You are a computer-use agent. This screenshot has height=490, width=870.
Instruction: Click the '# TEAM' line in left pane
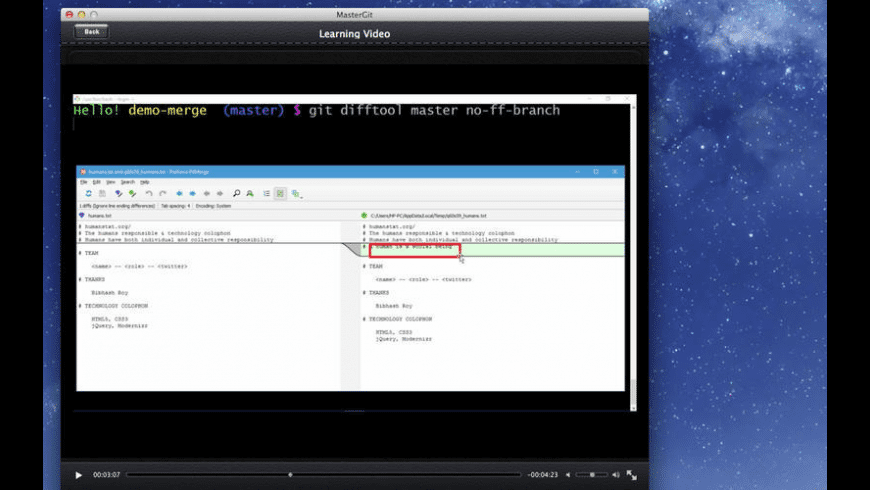89,253
